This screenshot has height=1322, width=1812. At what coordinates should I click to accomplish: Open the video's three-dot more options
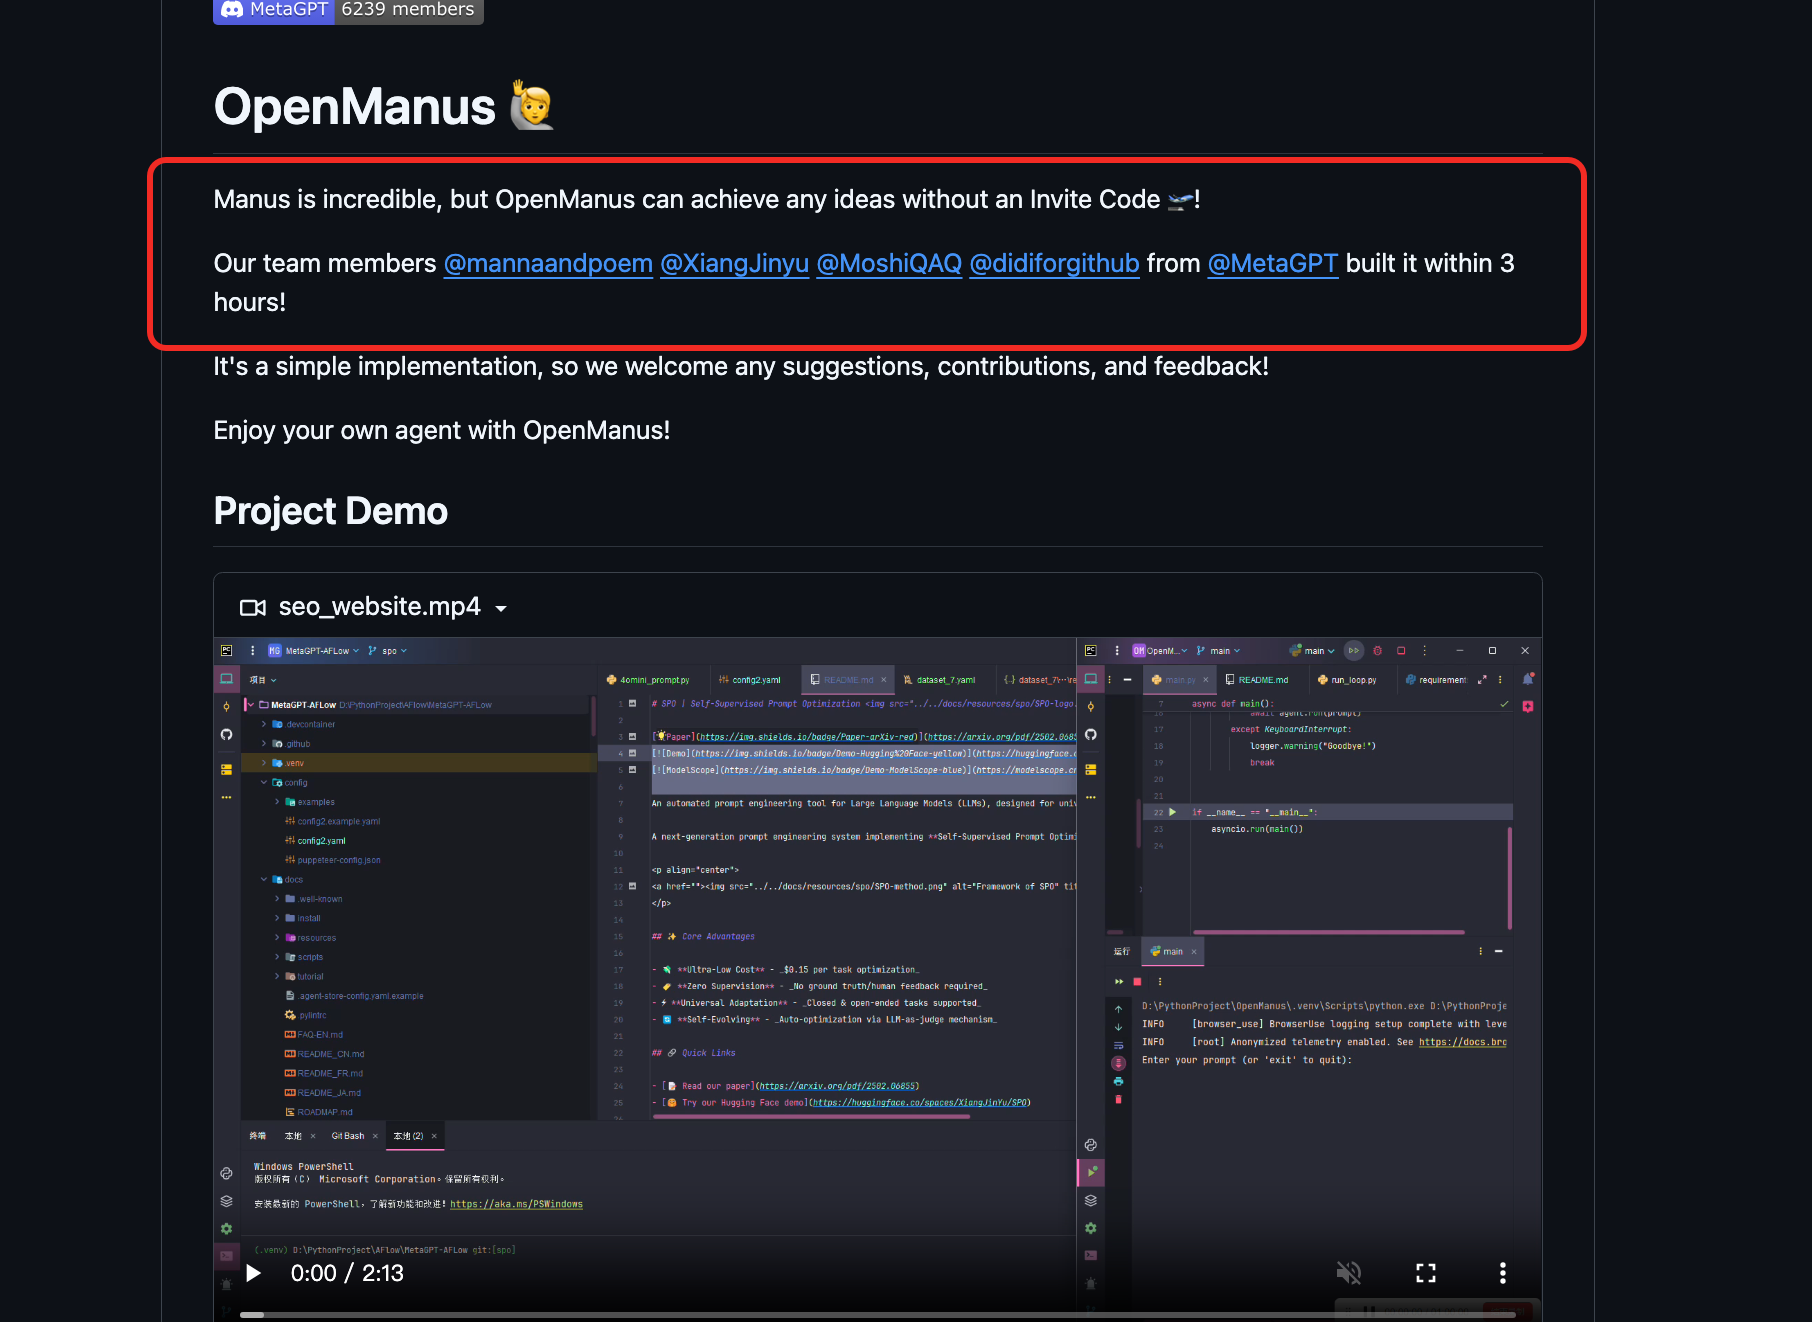(x=1502, y=1273)
